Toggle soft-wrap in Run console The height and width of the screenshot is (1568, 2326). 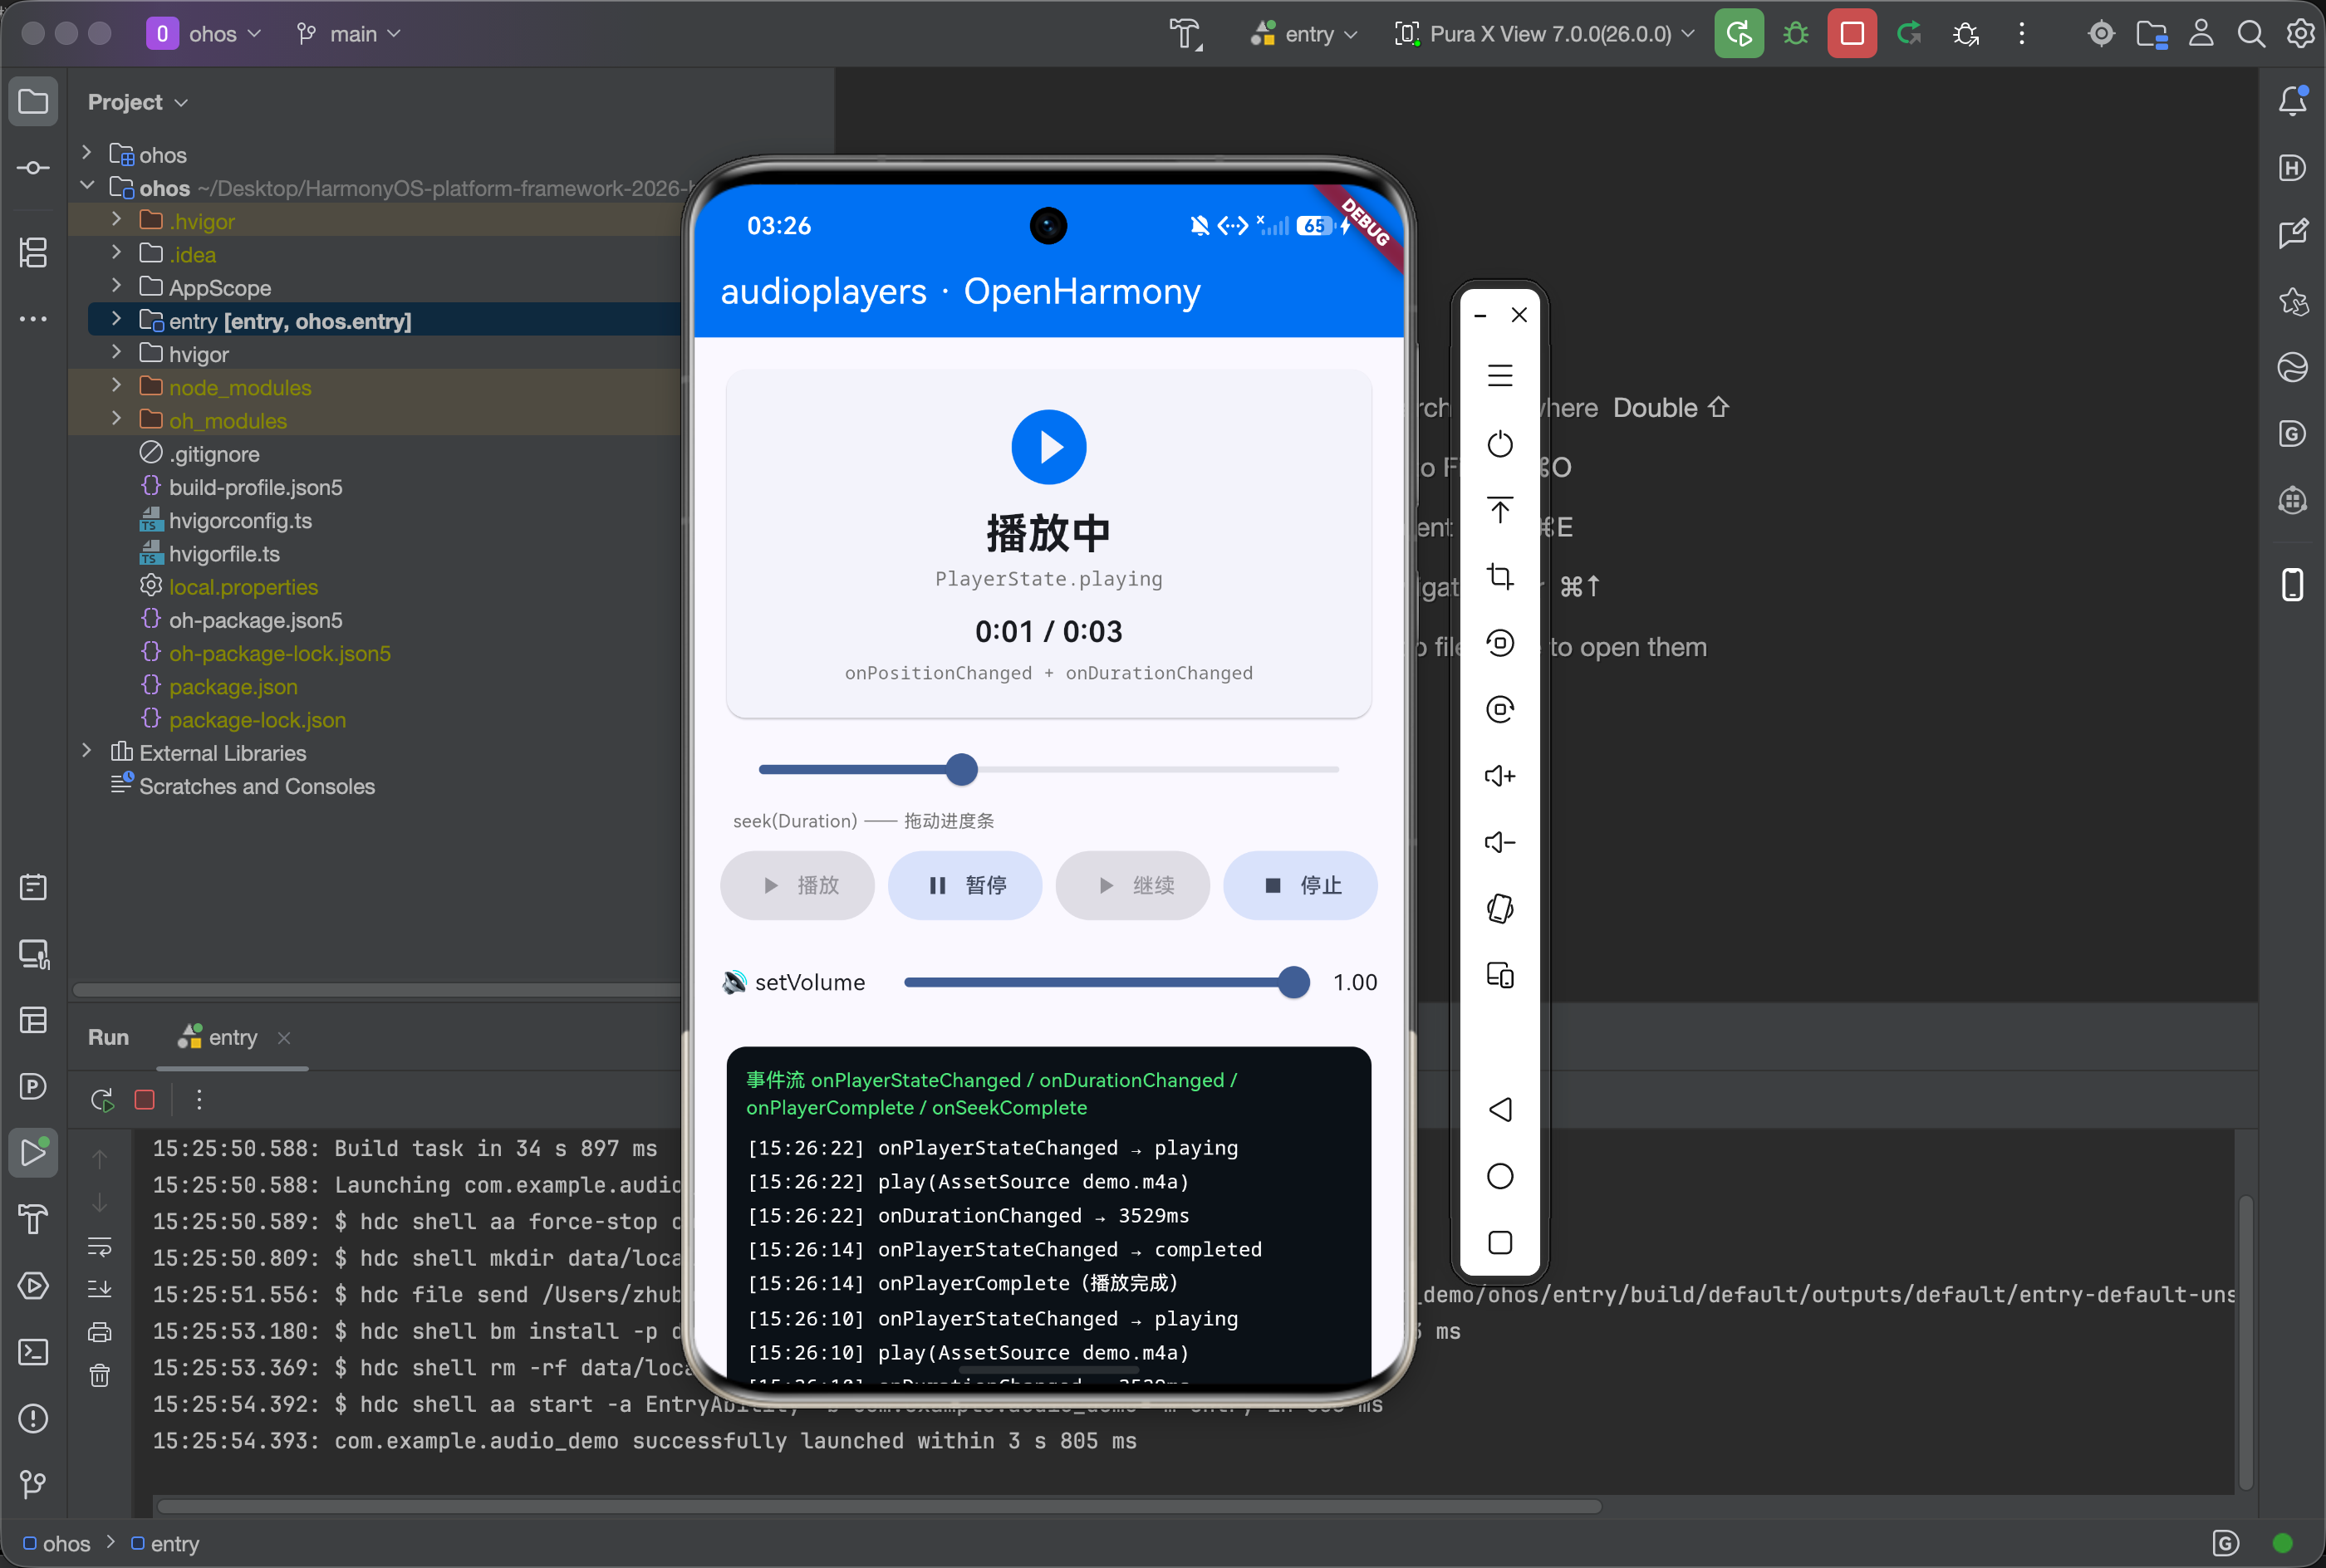point(100,1246)
